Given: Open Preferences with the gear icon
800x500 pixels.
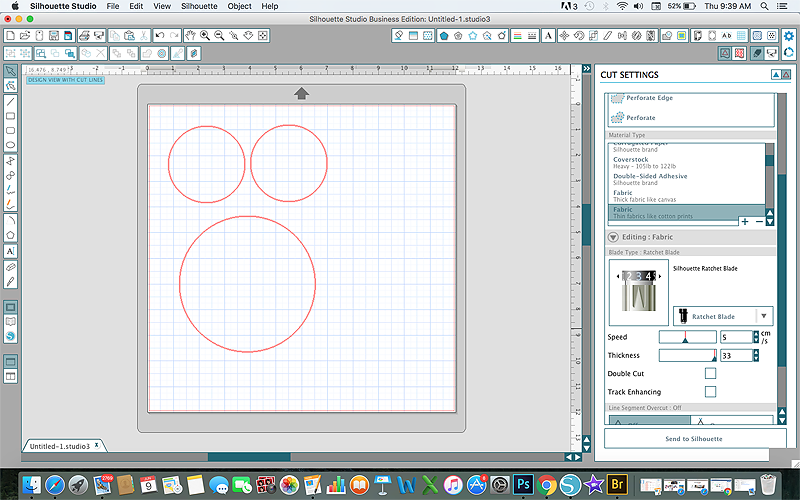Looking at the screenshot, I should (789, 36).
